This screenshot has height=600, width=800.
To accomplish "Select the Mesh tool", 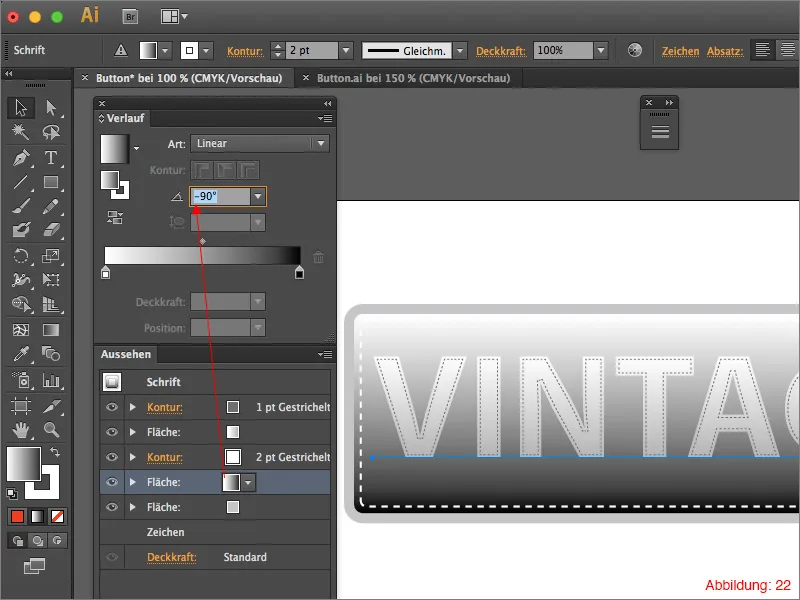I will (21, 330).
